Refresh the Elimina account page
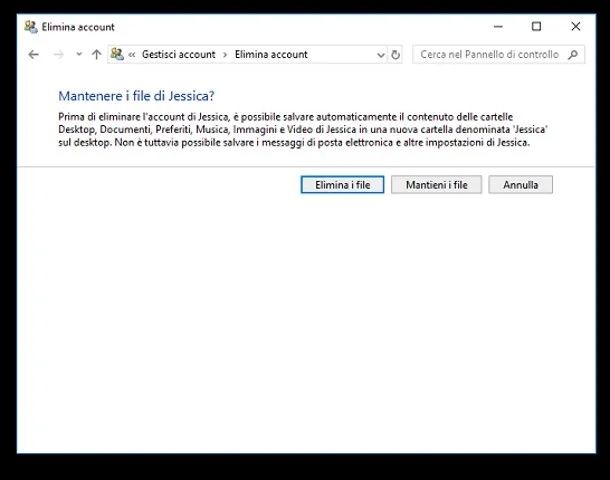 click(395, 55)
